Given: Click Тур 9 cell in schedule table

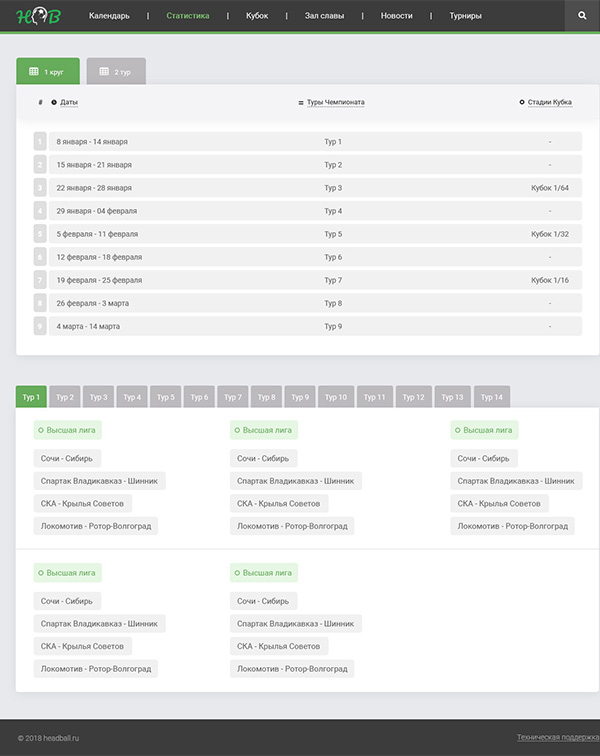Looking at the screenshot, I should pos(333,326).
